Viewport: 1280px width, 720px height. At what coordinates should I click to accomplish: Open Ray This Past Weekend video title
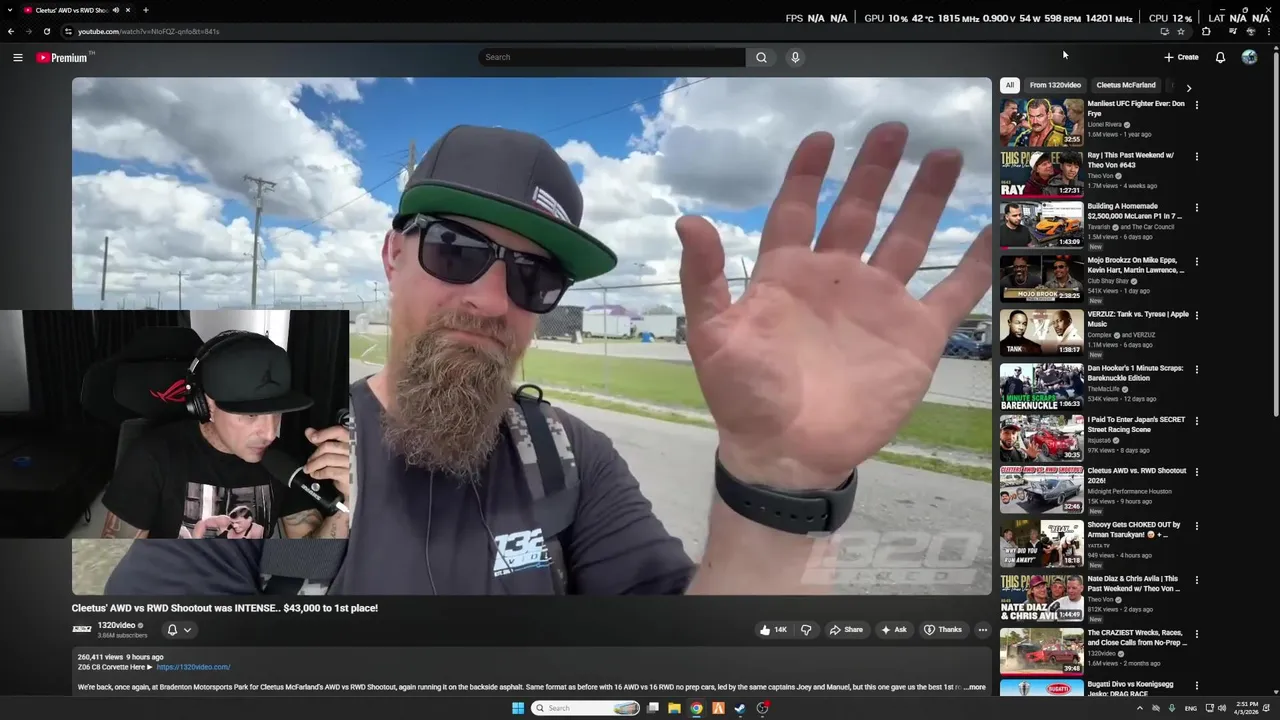click(1130, 160)
